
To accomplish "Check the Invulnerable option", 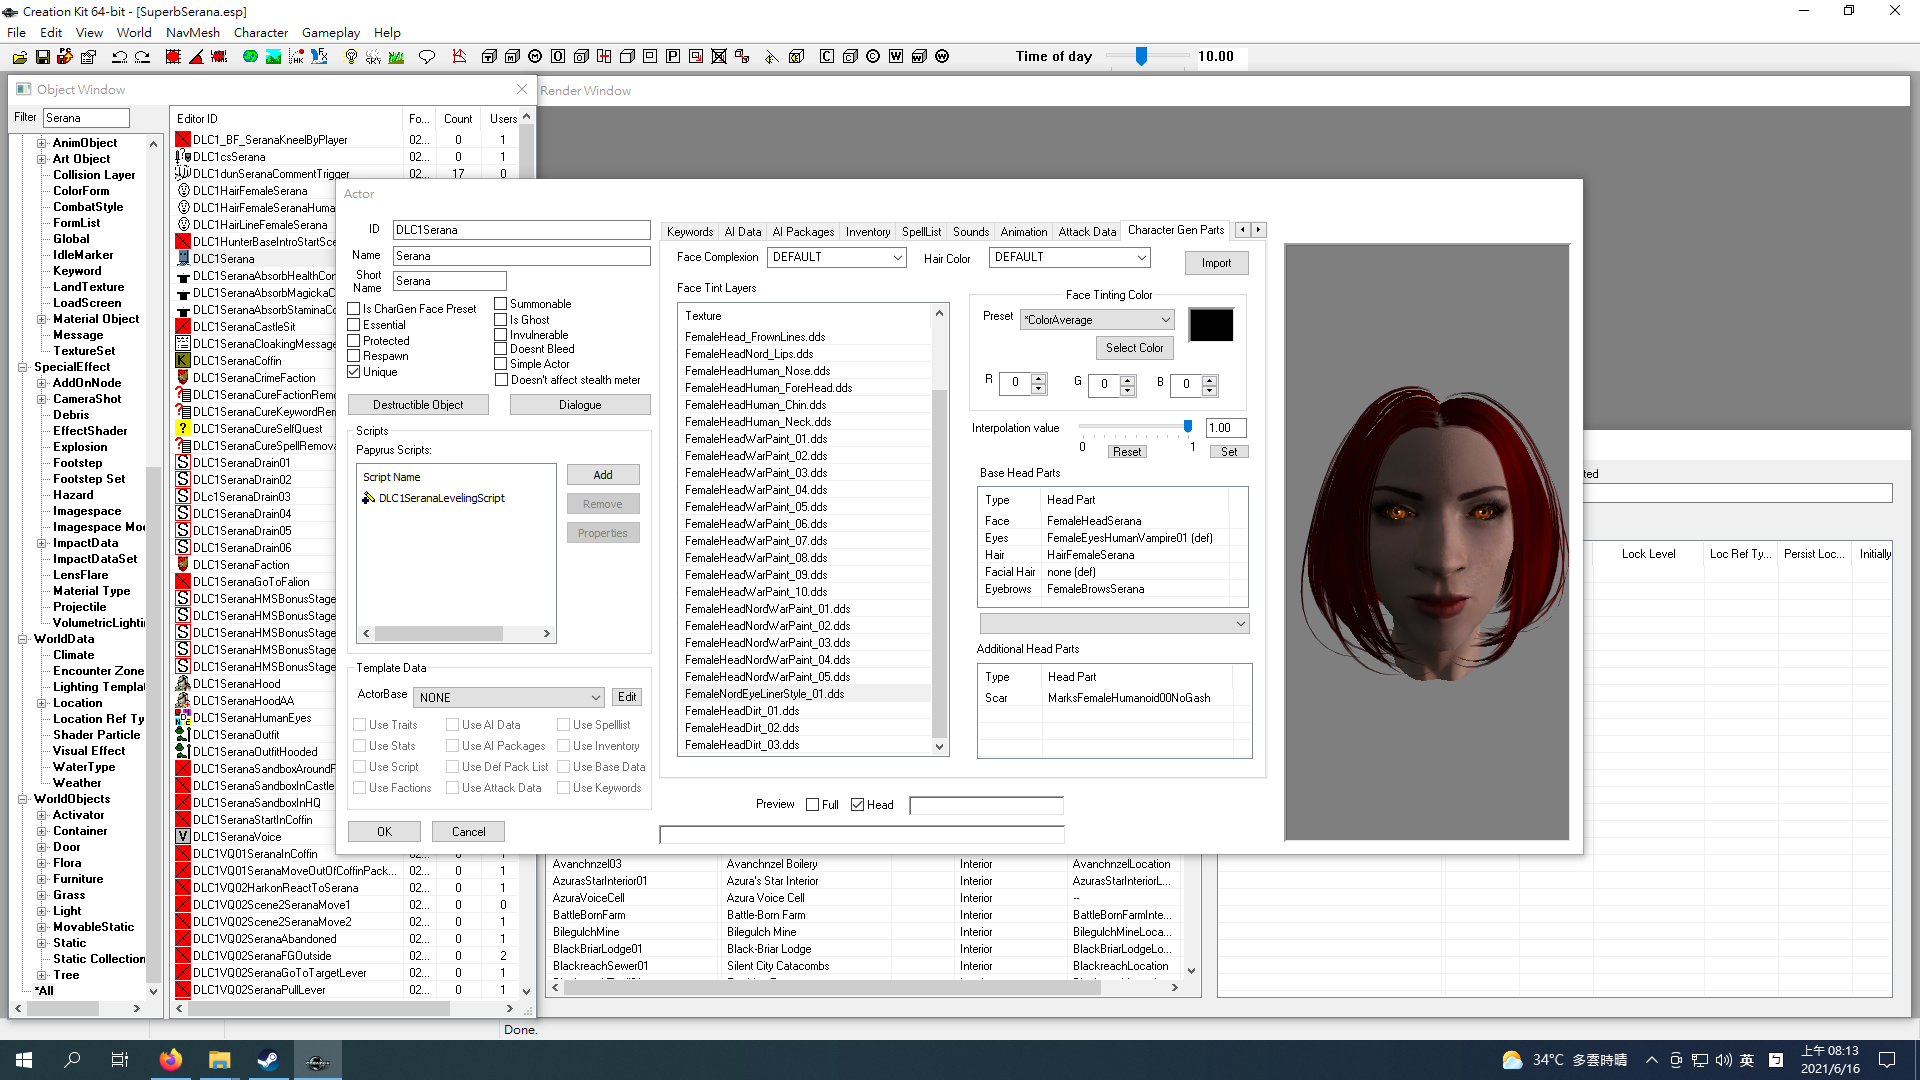I will click(x=501, y=335).
